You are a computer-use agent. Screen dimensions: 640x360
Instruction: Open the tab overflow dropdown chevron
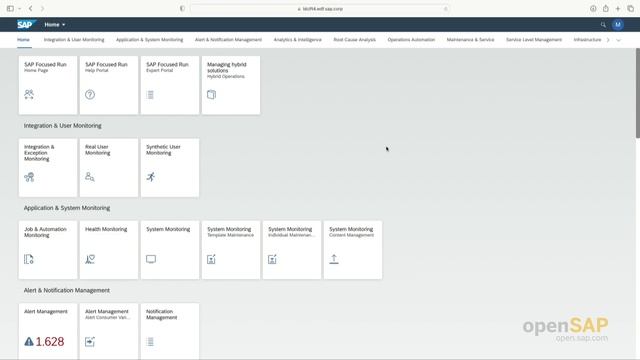618,40
